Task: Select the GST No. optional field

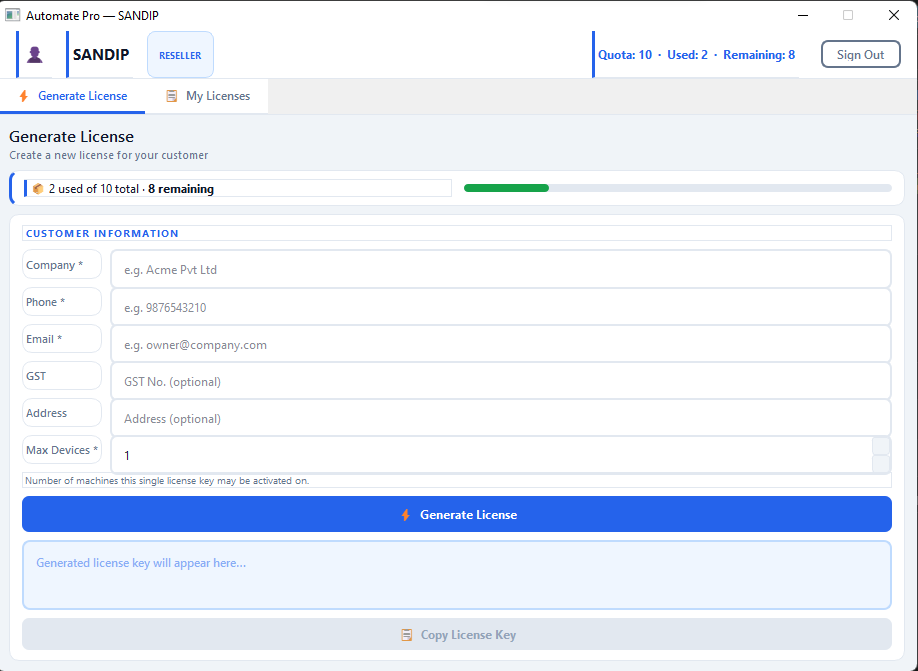Action: tap(501, 381)
